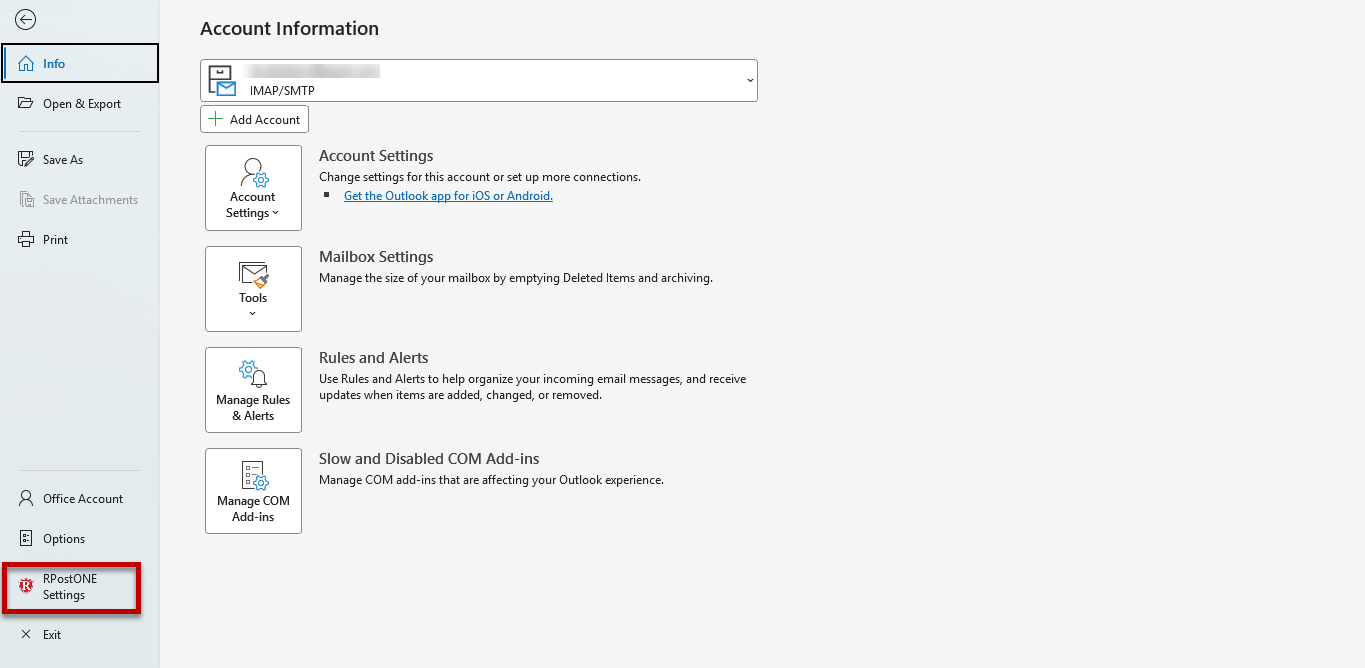Click the Options icon in sidebar
This screenshot has height=668, width=1365.
click(26, 539)
